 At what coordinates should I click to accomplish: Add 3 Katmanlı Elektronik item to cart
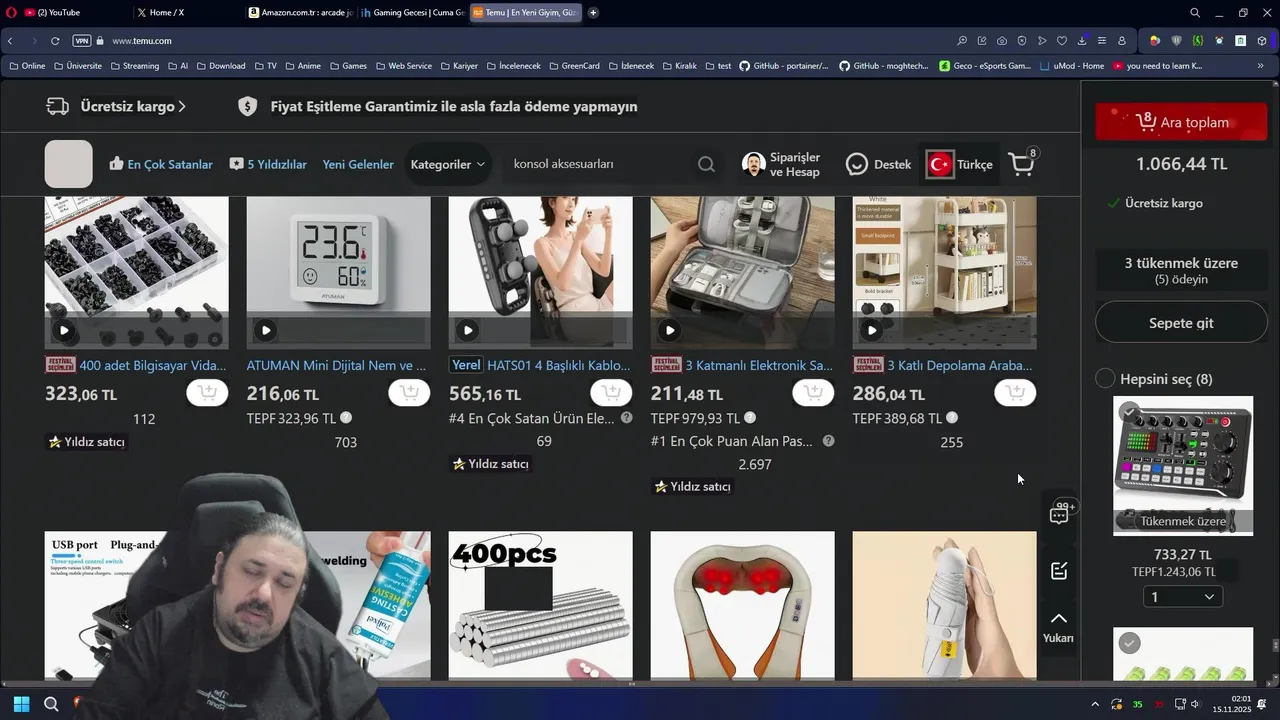pos(813,393)
